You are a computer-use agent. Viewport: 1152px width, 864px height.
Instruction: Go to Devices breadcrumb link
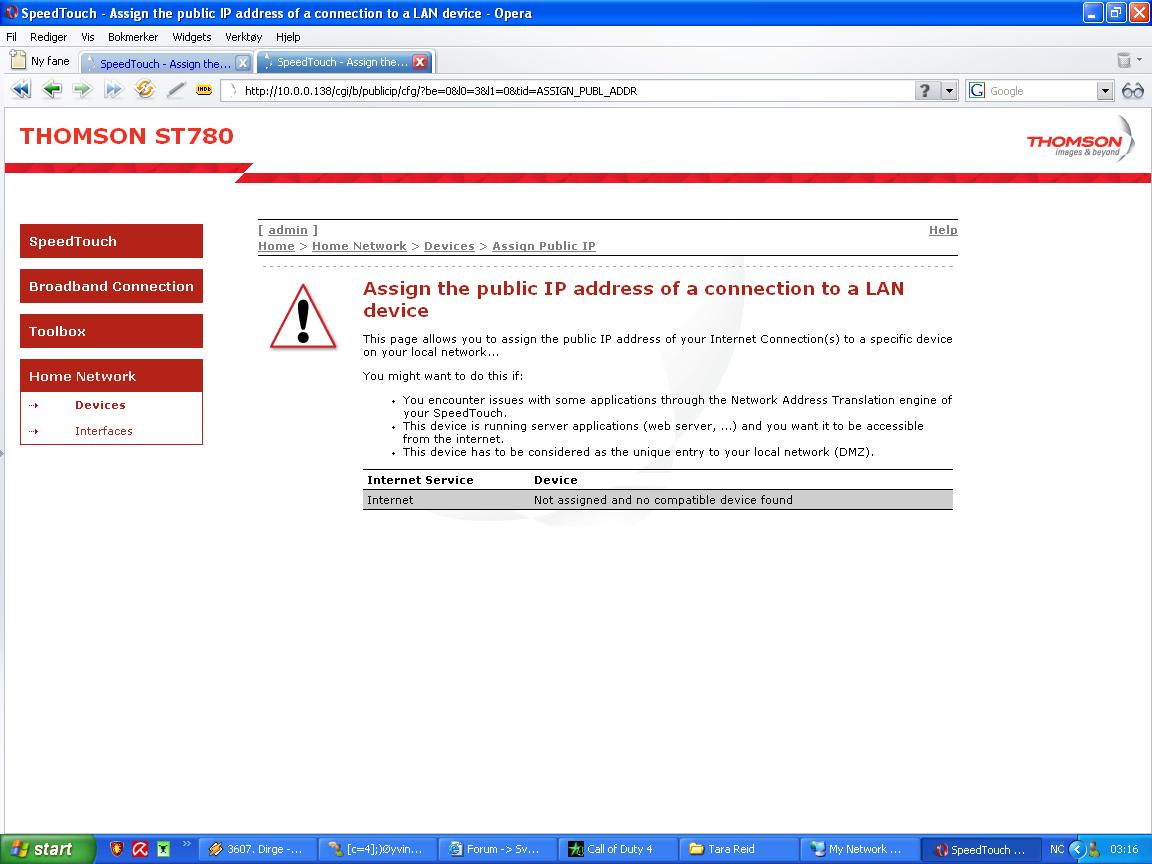tap(449, 246)
